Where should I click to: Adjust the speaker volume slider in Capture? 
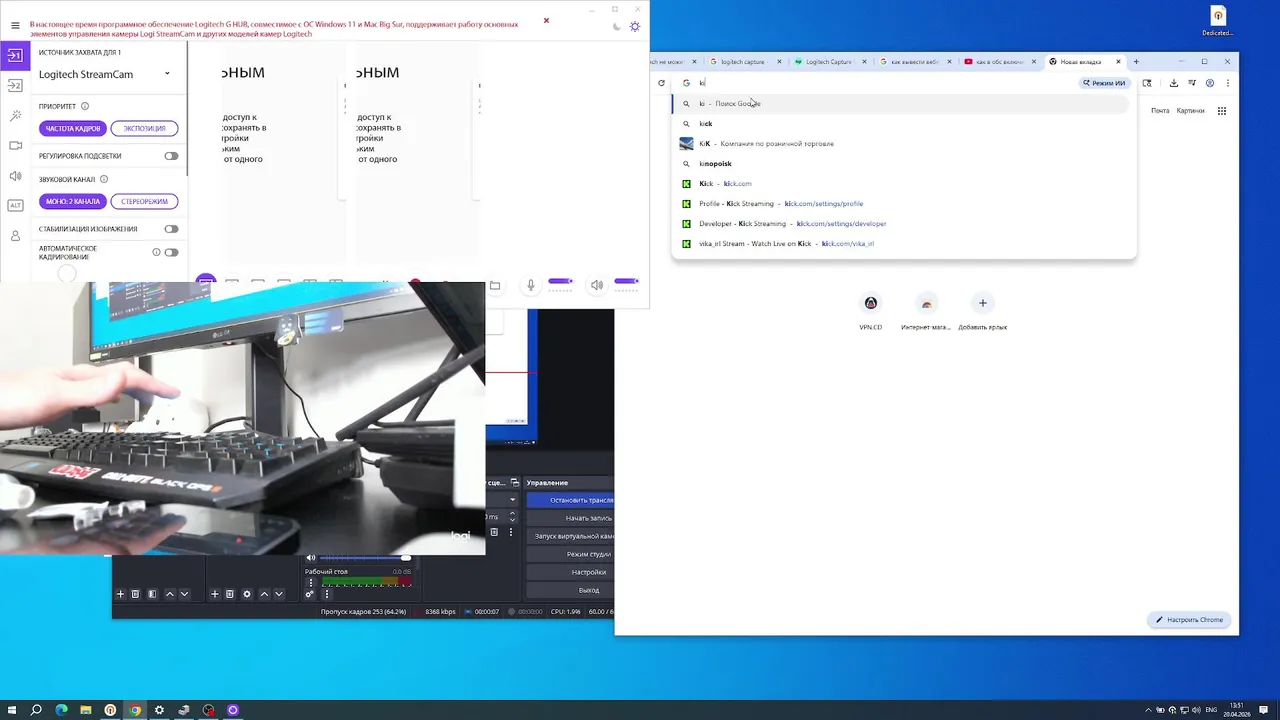point(626,281)
